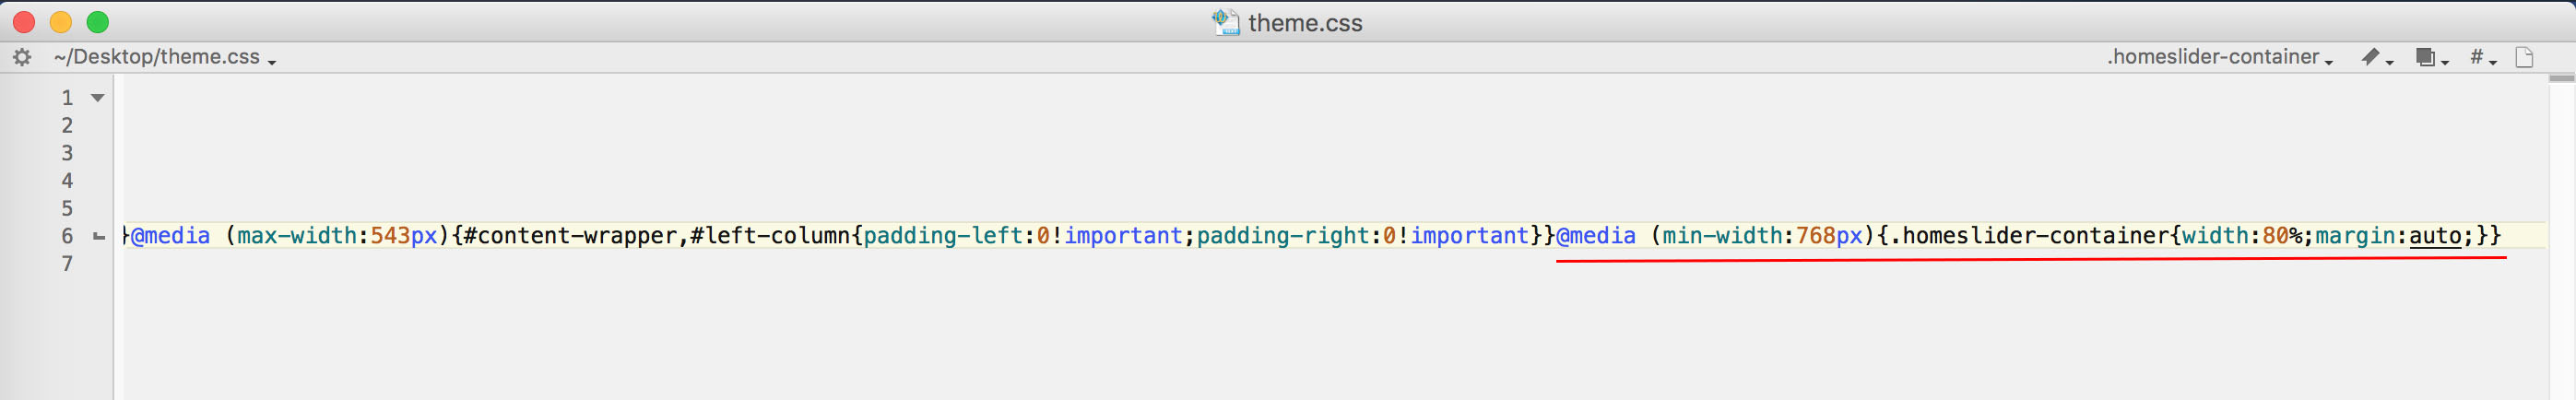Click the split bar above the scrollbar
This screenshot has width=2576, height=400.
click(2562, 78)
